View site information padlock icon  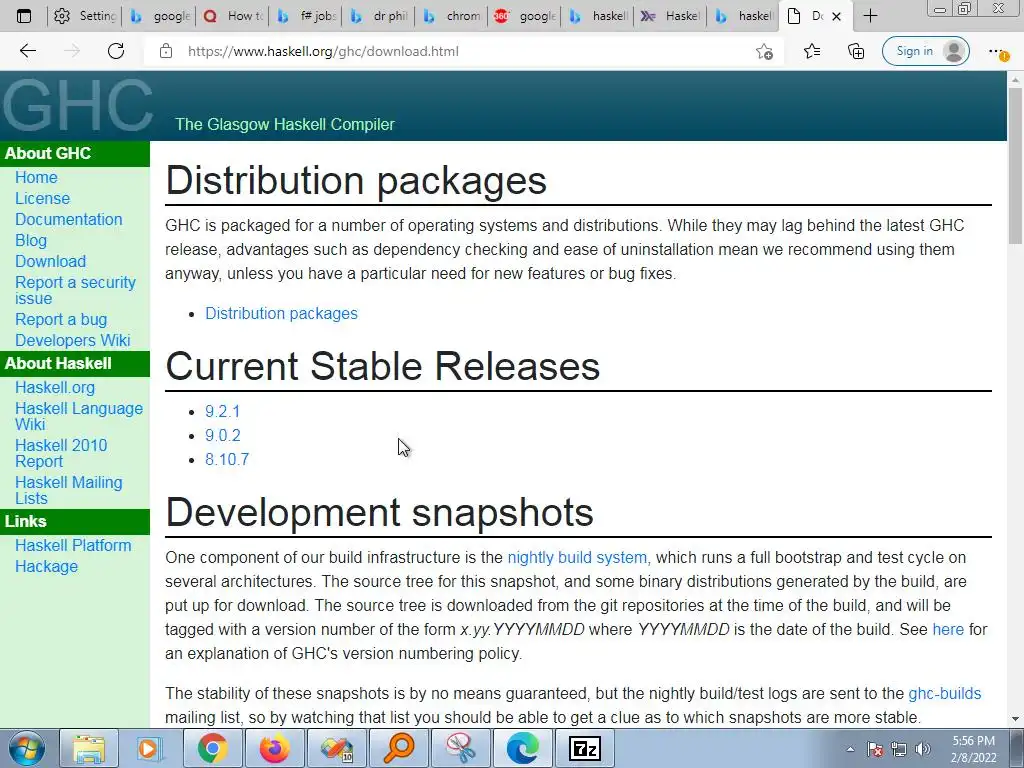(x=166, y=51)
